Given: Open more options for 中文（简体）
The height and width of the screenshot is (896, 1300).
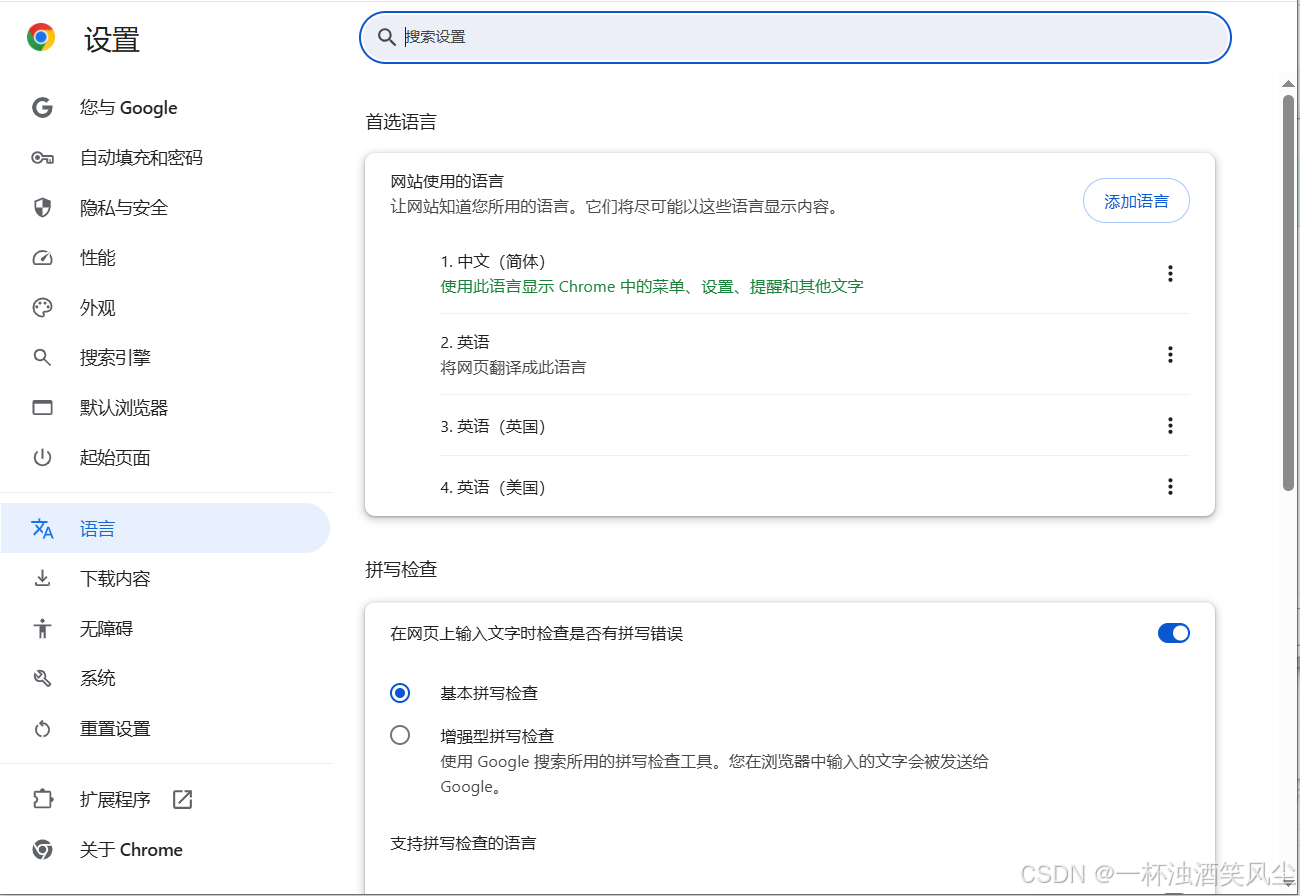Looking at the screenshot, I should (1170, 274).
